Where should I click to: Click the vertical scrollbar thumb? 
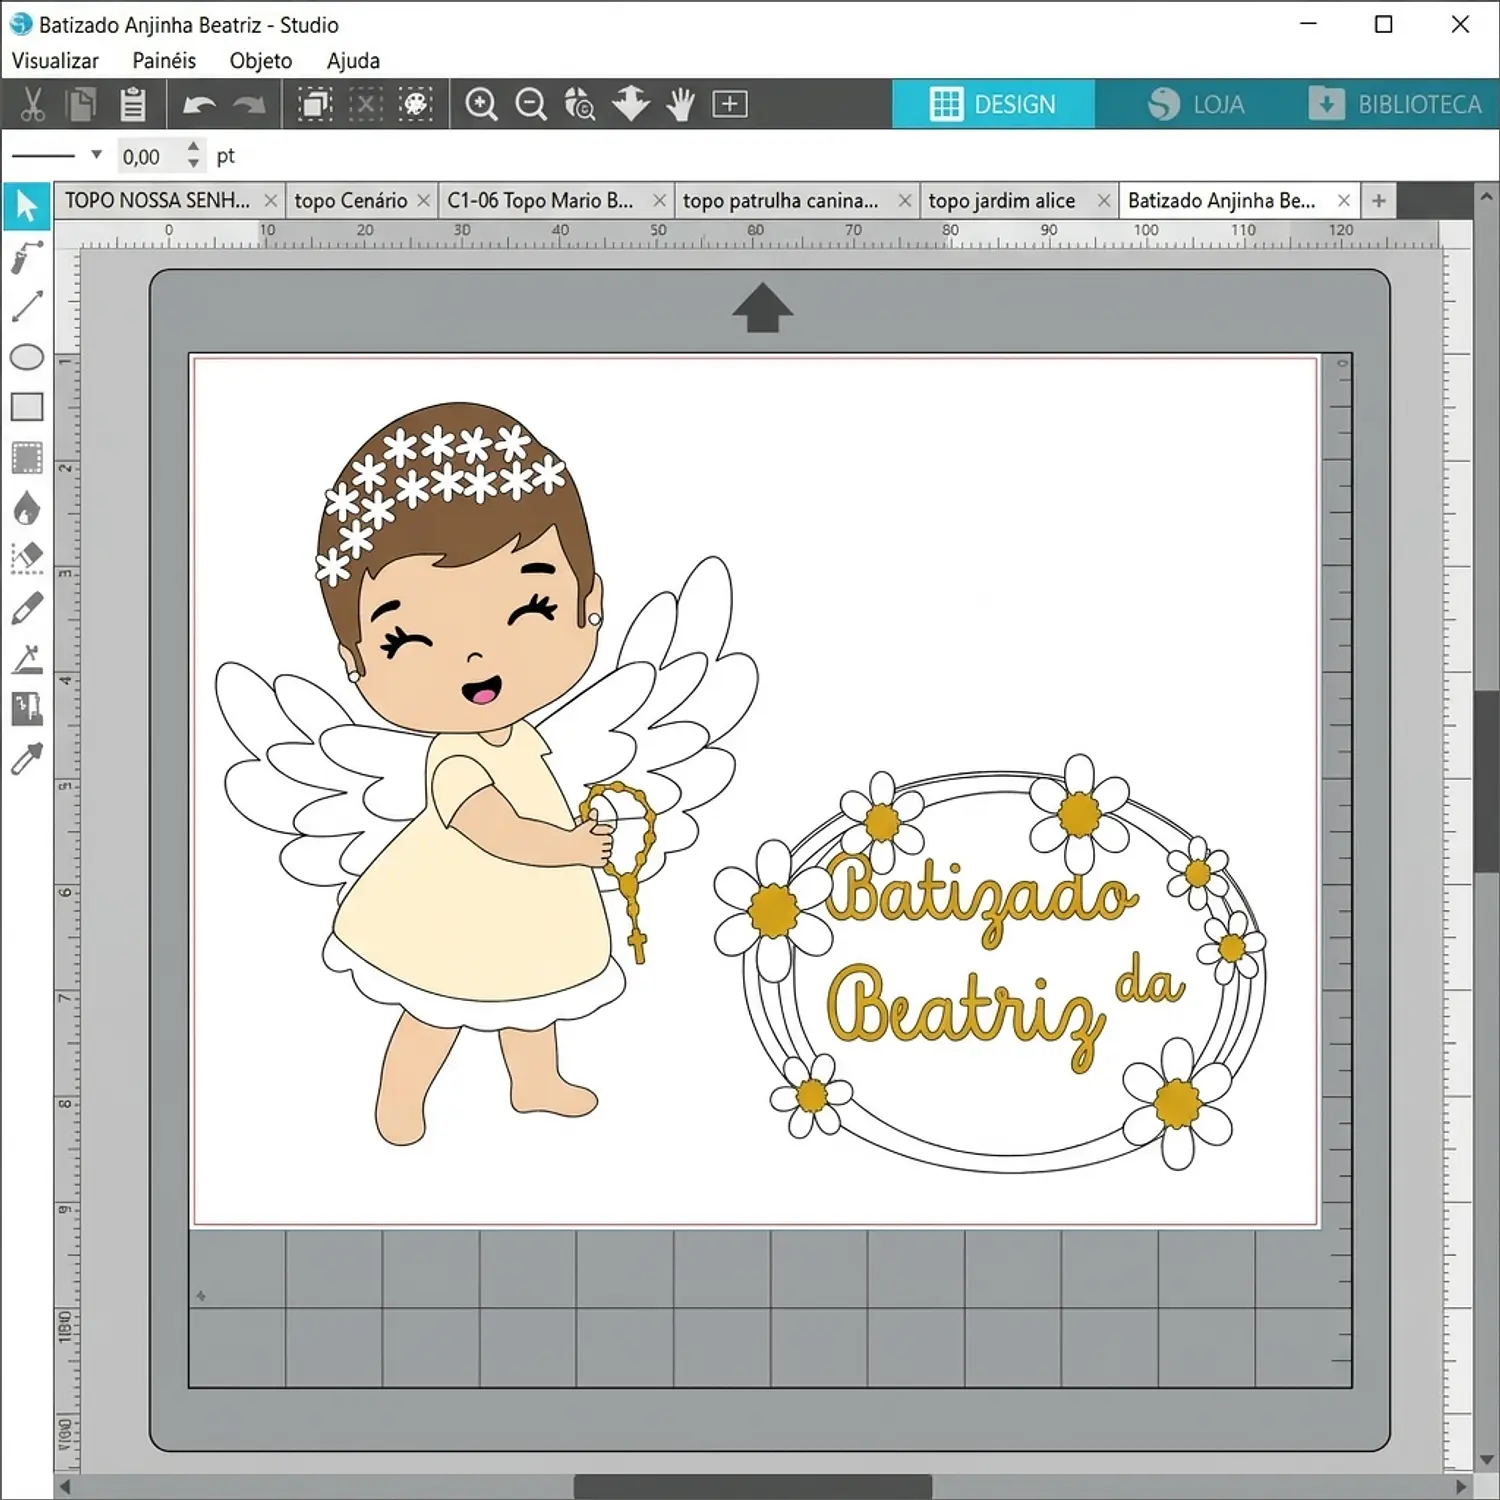[1486, 780]
